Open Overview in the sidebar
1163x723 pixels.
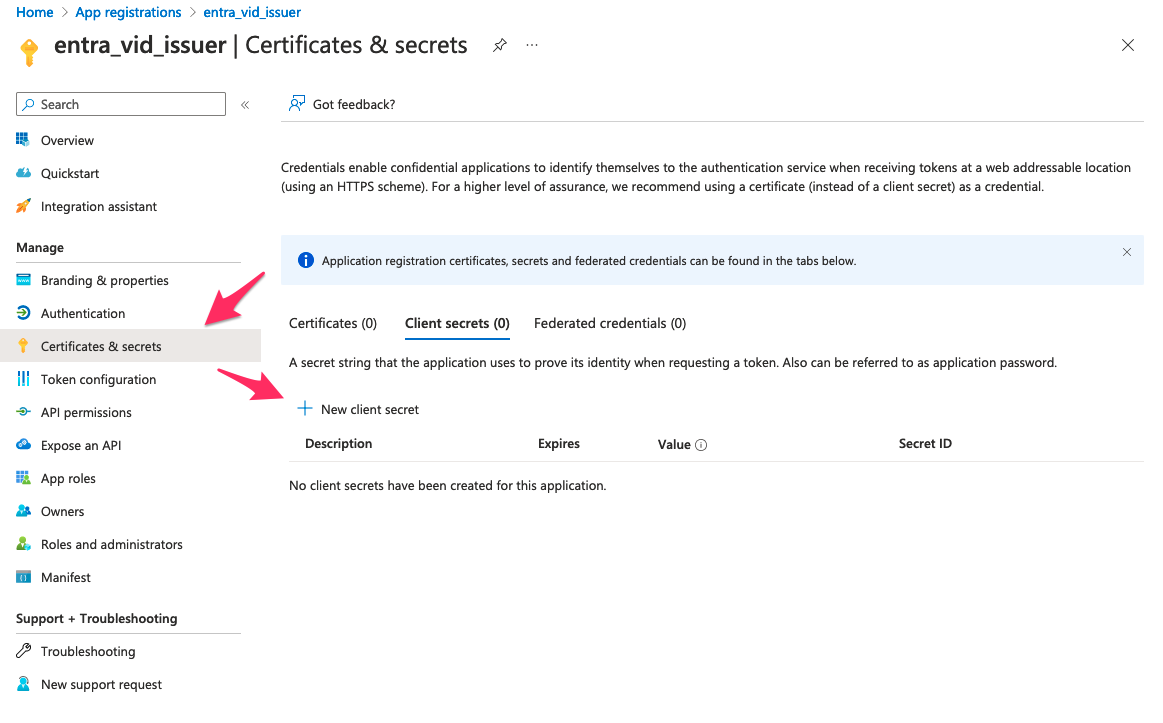[67, 141]
